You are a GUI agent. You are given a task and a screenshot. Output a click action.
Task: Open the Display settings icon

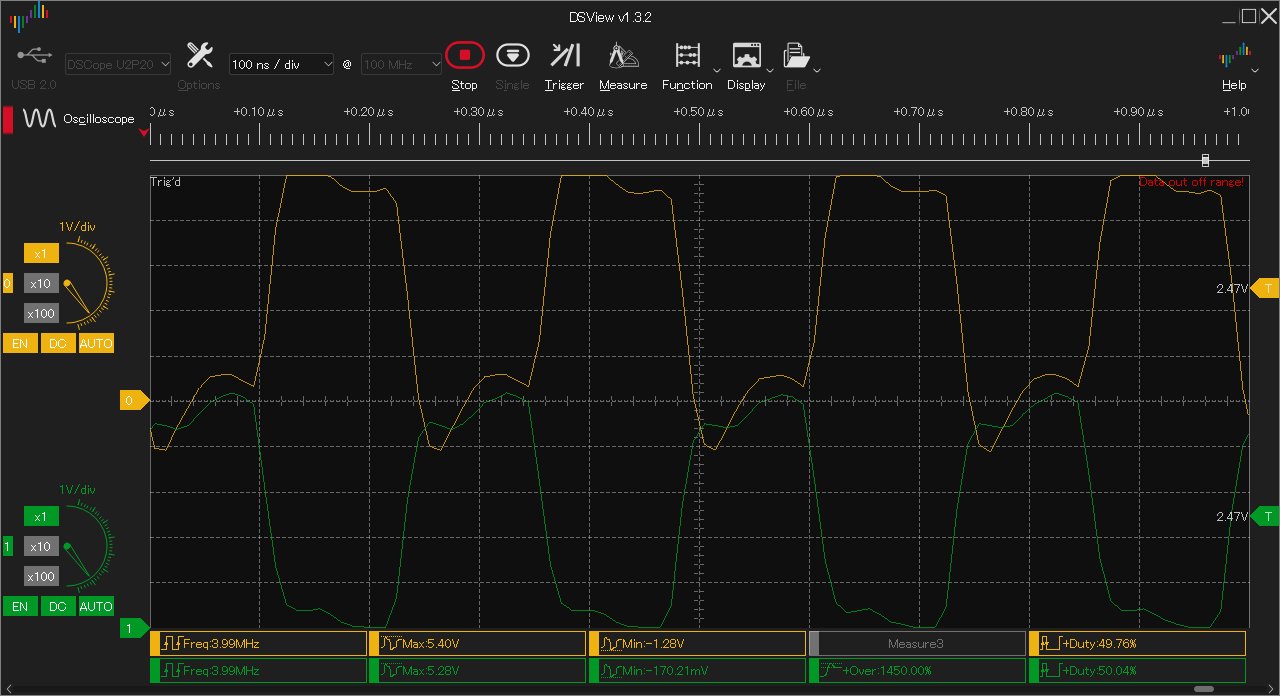[746, 55]
